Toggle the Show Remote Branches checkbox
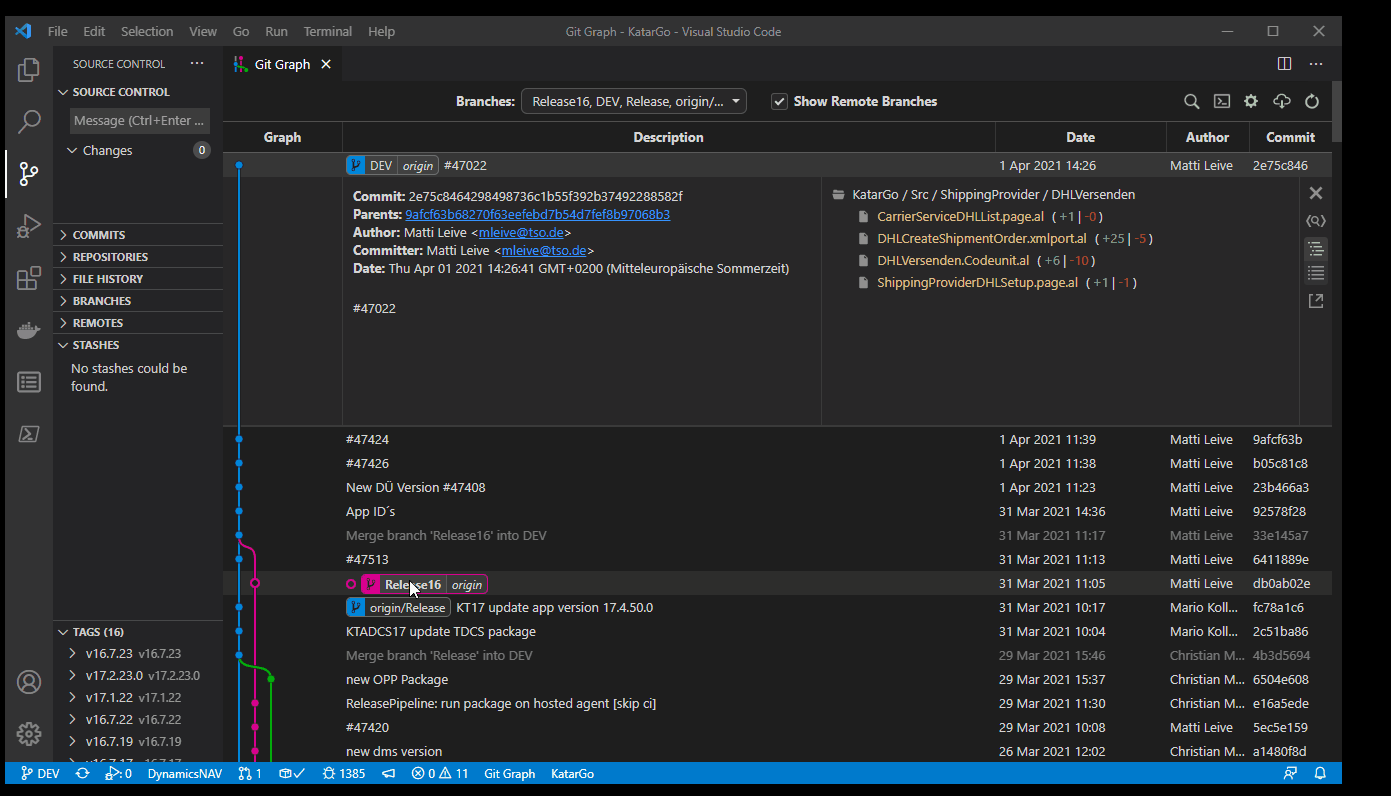The width and height of the screenshot is (1391, 796). coord(779,101)
